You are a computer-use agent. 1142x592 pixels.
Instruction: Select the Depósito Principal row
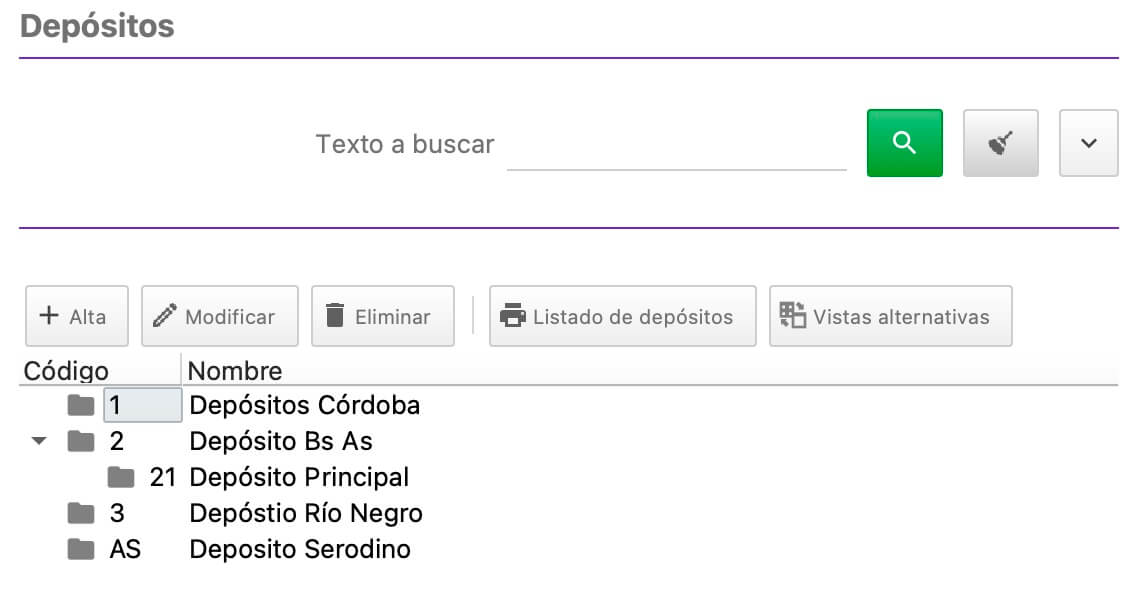568,477
